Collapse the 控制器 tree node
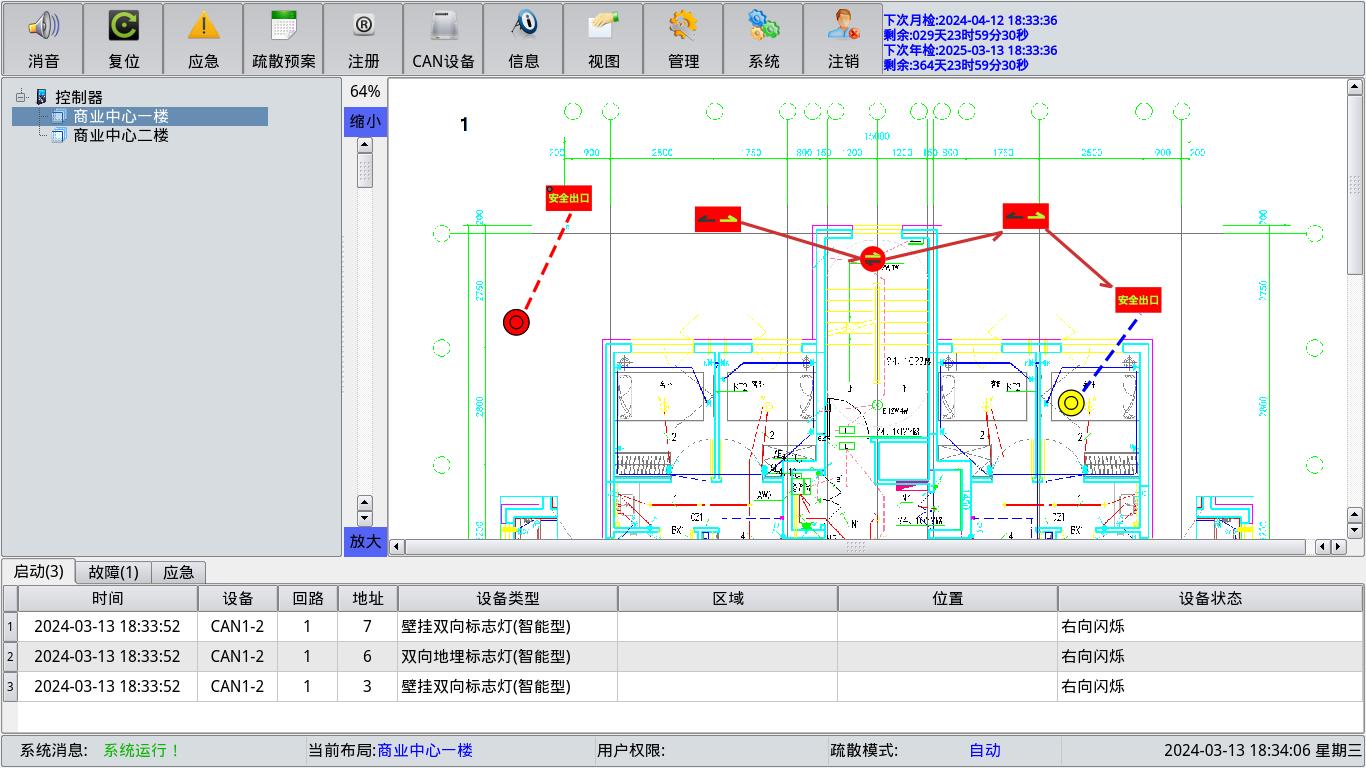 click(x=21, y=97)
